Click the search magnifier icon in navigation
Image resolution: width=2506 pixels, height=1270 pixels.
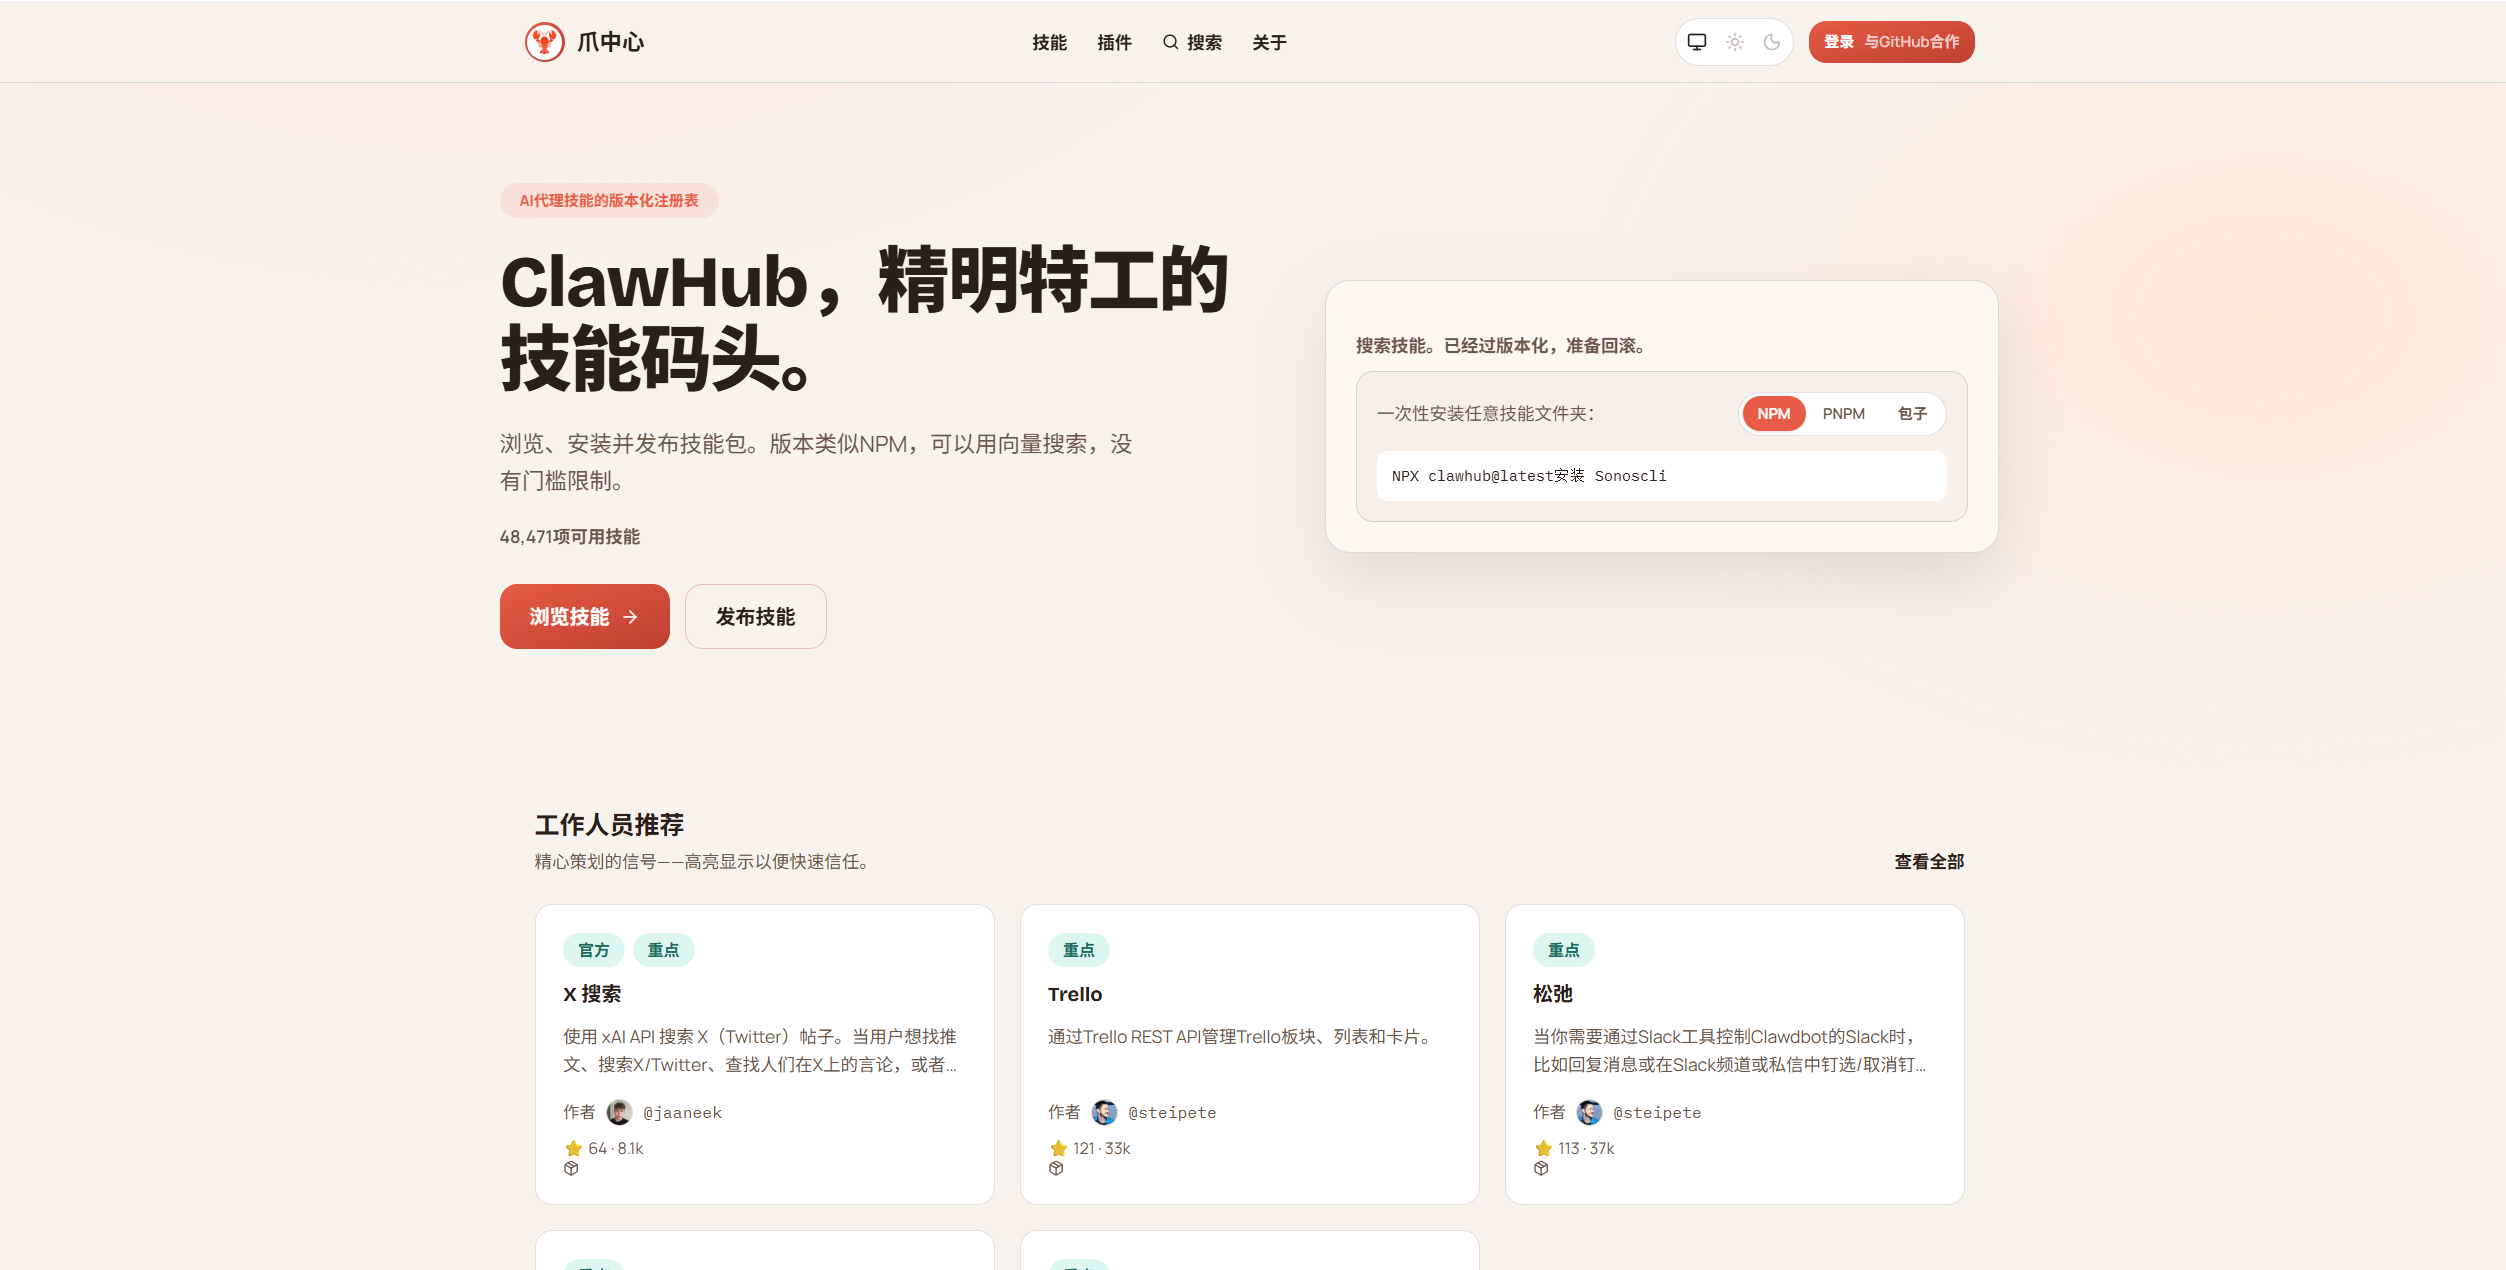pyautogui.click(x=1170, y=42)
